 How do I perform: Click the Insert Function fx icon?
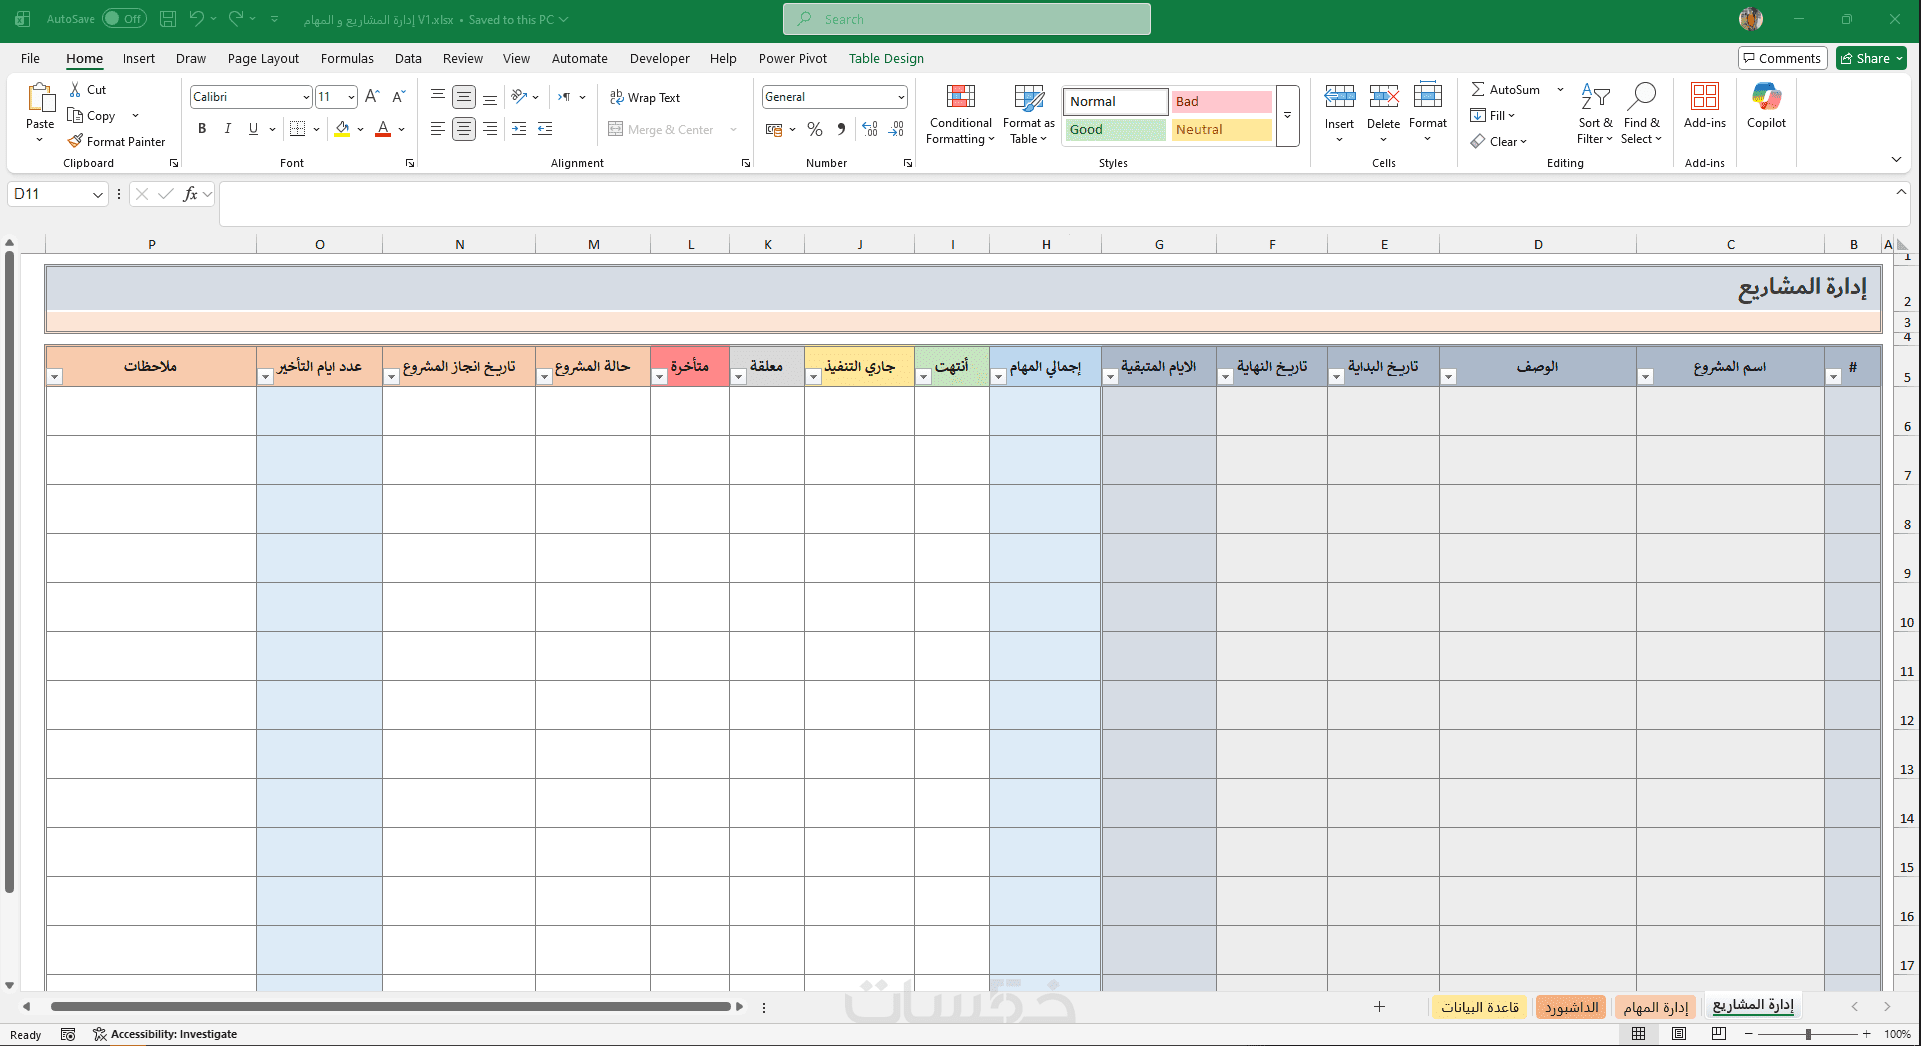(190, 194)
